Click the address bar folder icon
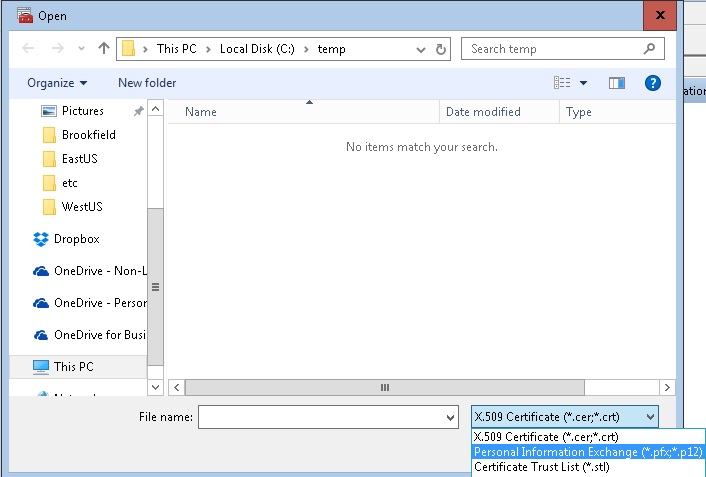The height and width of the screenshot is (477, 706). click(x=128, y=49)
